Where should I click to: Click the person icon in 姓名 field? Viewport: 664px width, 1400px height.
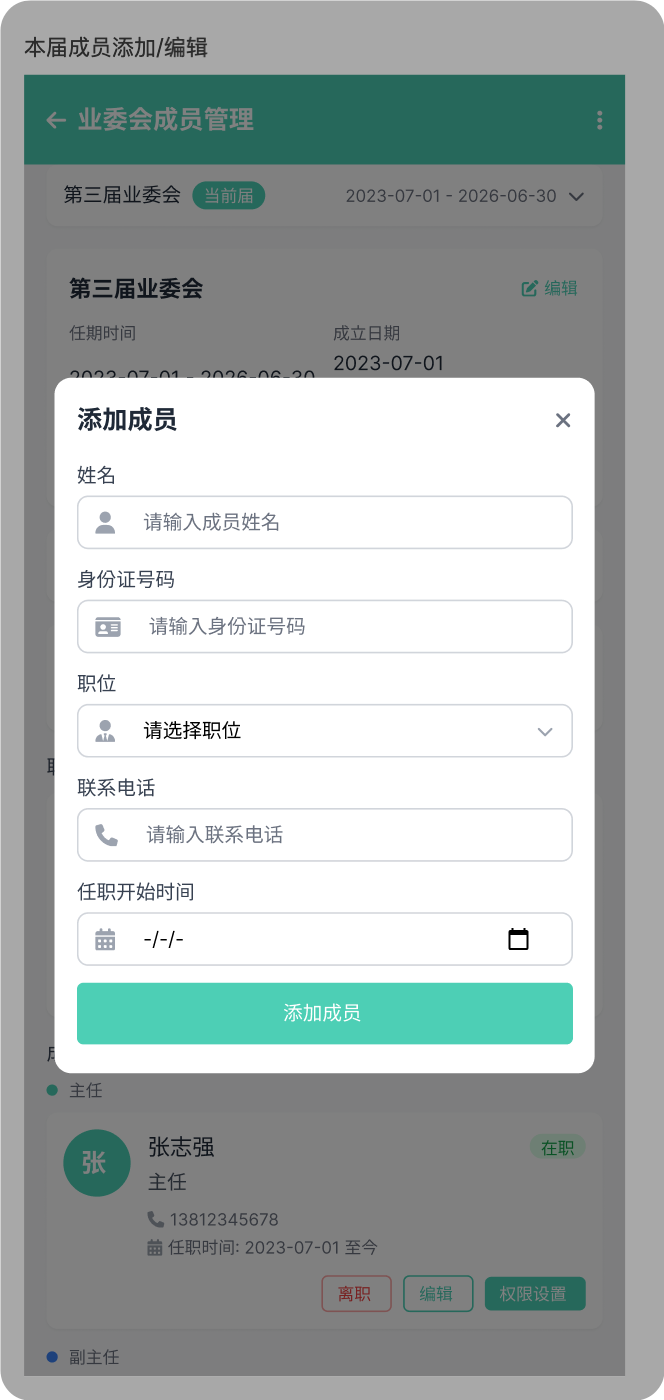105,522
